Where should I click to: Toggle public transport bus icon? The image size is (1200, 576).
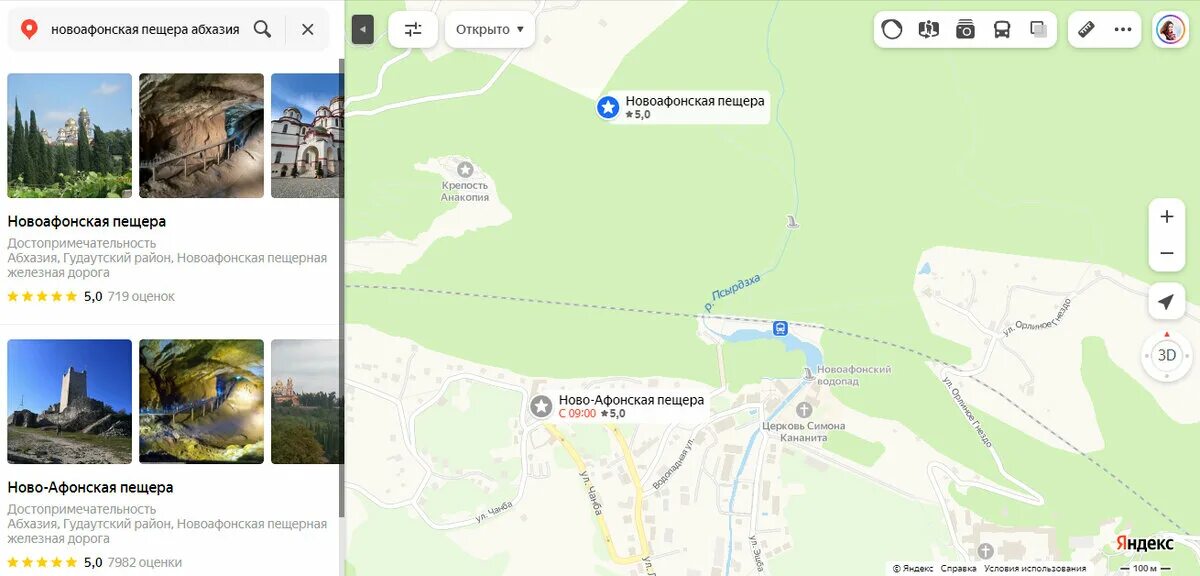pyautogui.click(x=1002, y=29)
